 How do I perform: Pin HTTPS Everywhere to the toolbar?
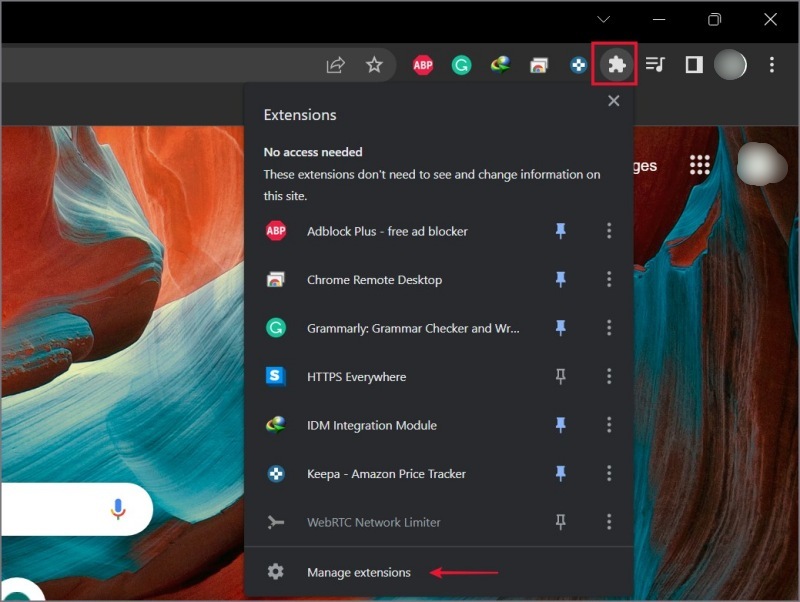560,377
